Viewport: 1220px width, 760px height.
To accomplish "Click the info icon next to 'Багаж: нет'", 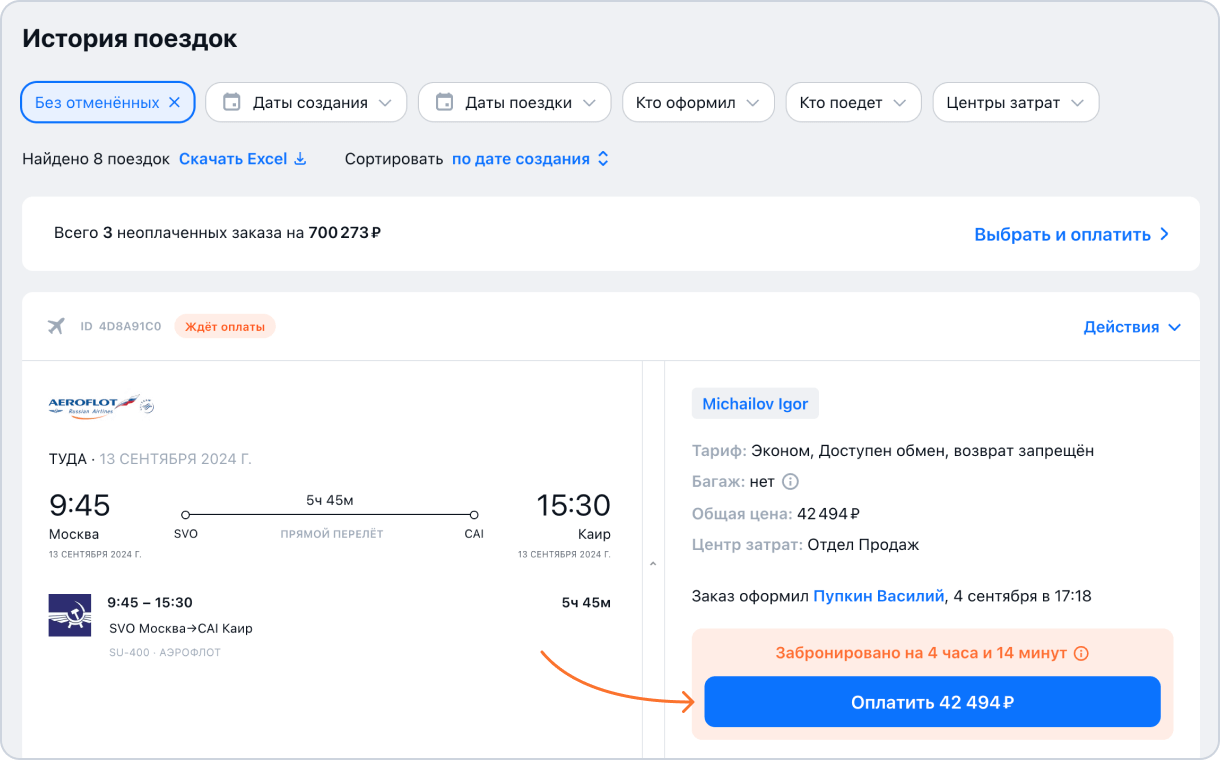I will (x=790, y=482).
